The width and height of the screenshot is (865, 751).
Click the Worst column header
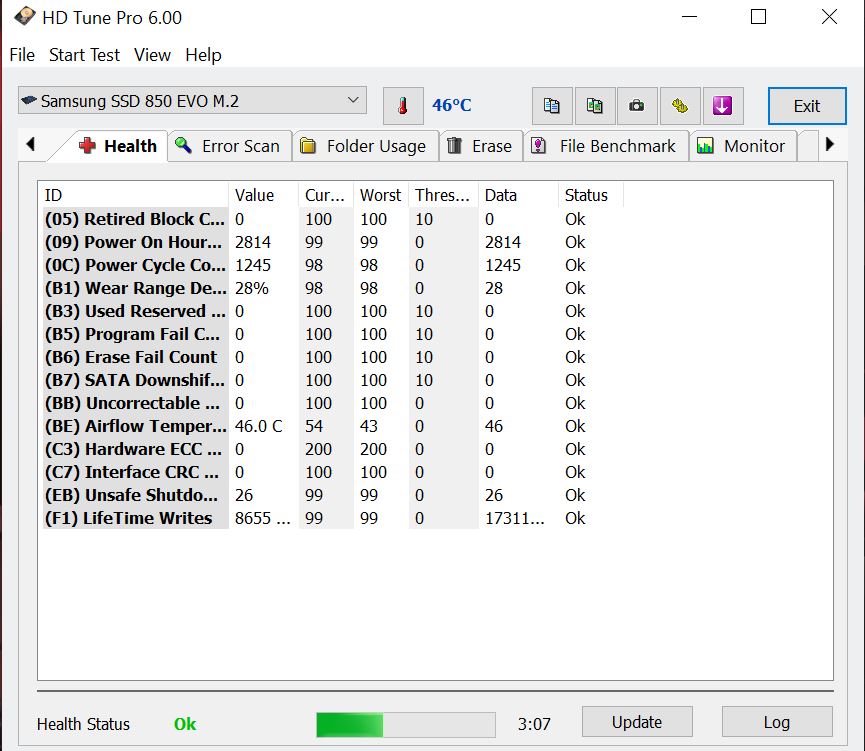click(x=381, y=195)
